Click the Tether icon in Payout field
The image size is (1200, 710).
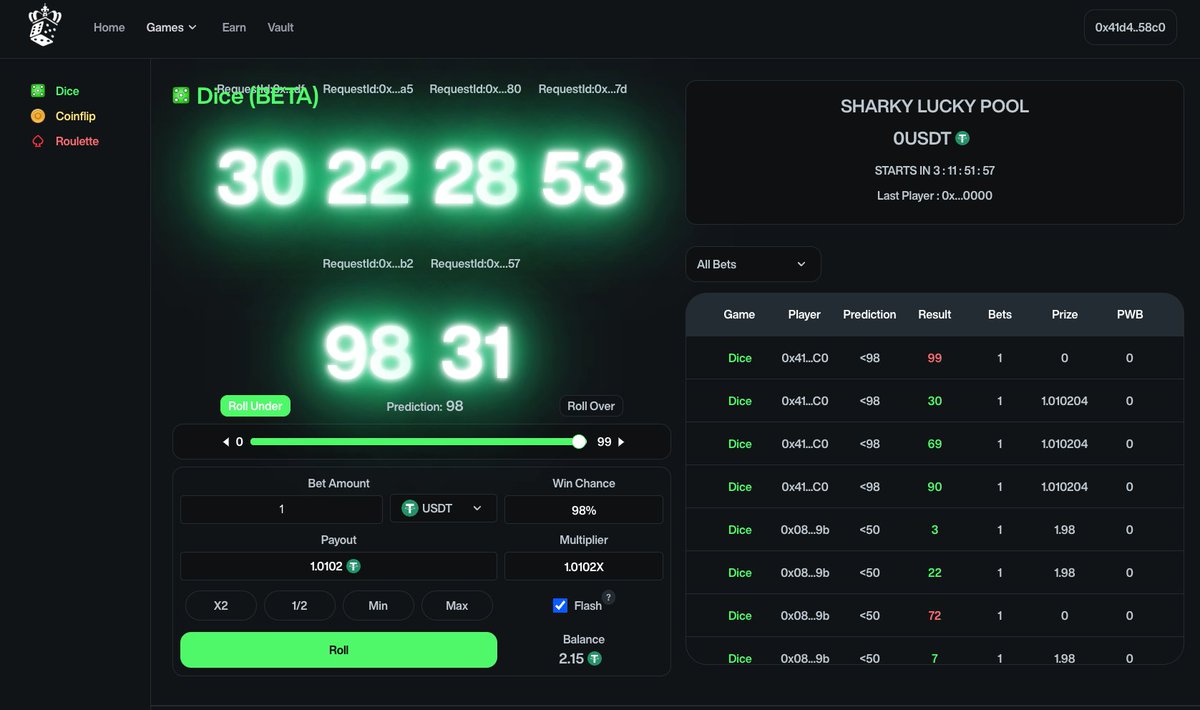pyautogui.click(x=354, y=566)
